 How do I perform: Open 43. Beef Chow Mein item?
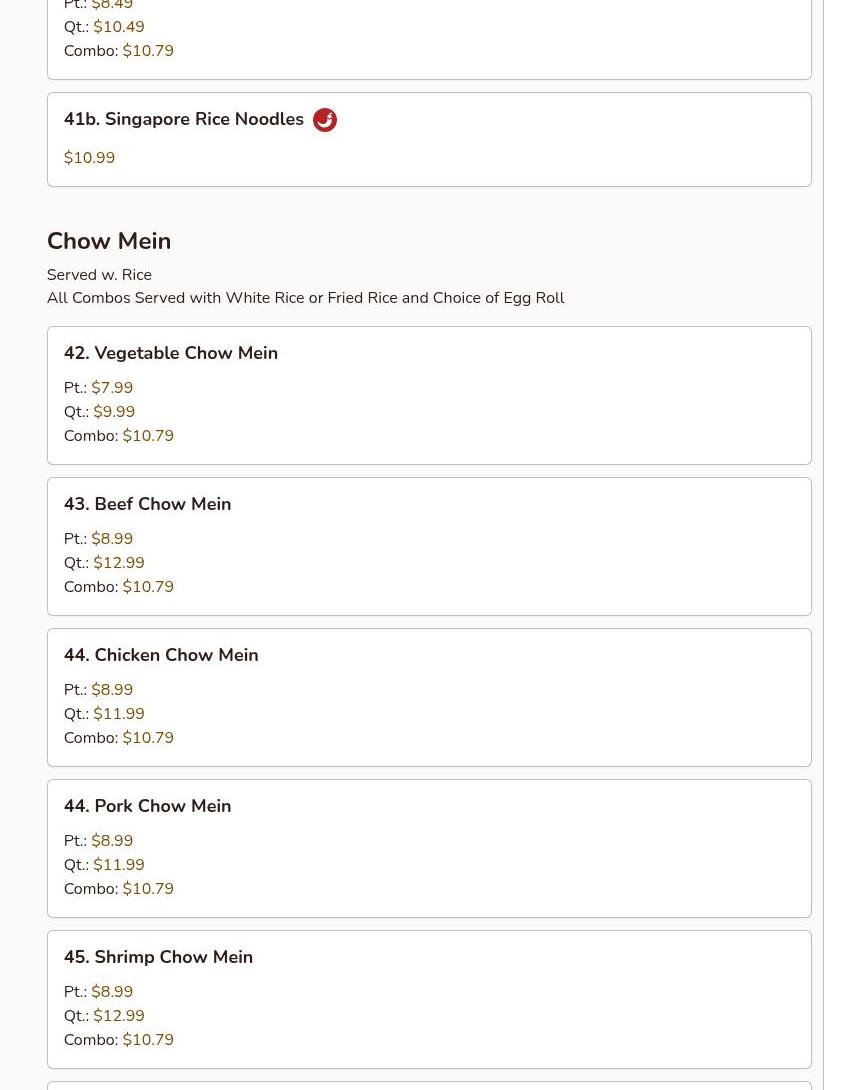click(429, 546)
